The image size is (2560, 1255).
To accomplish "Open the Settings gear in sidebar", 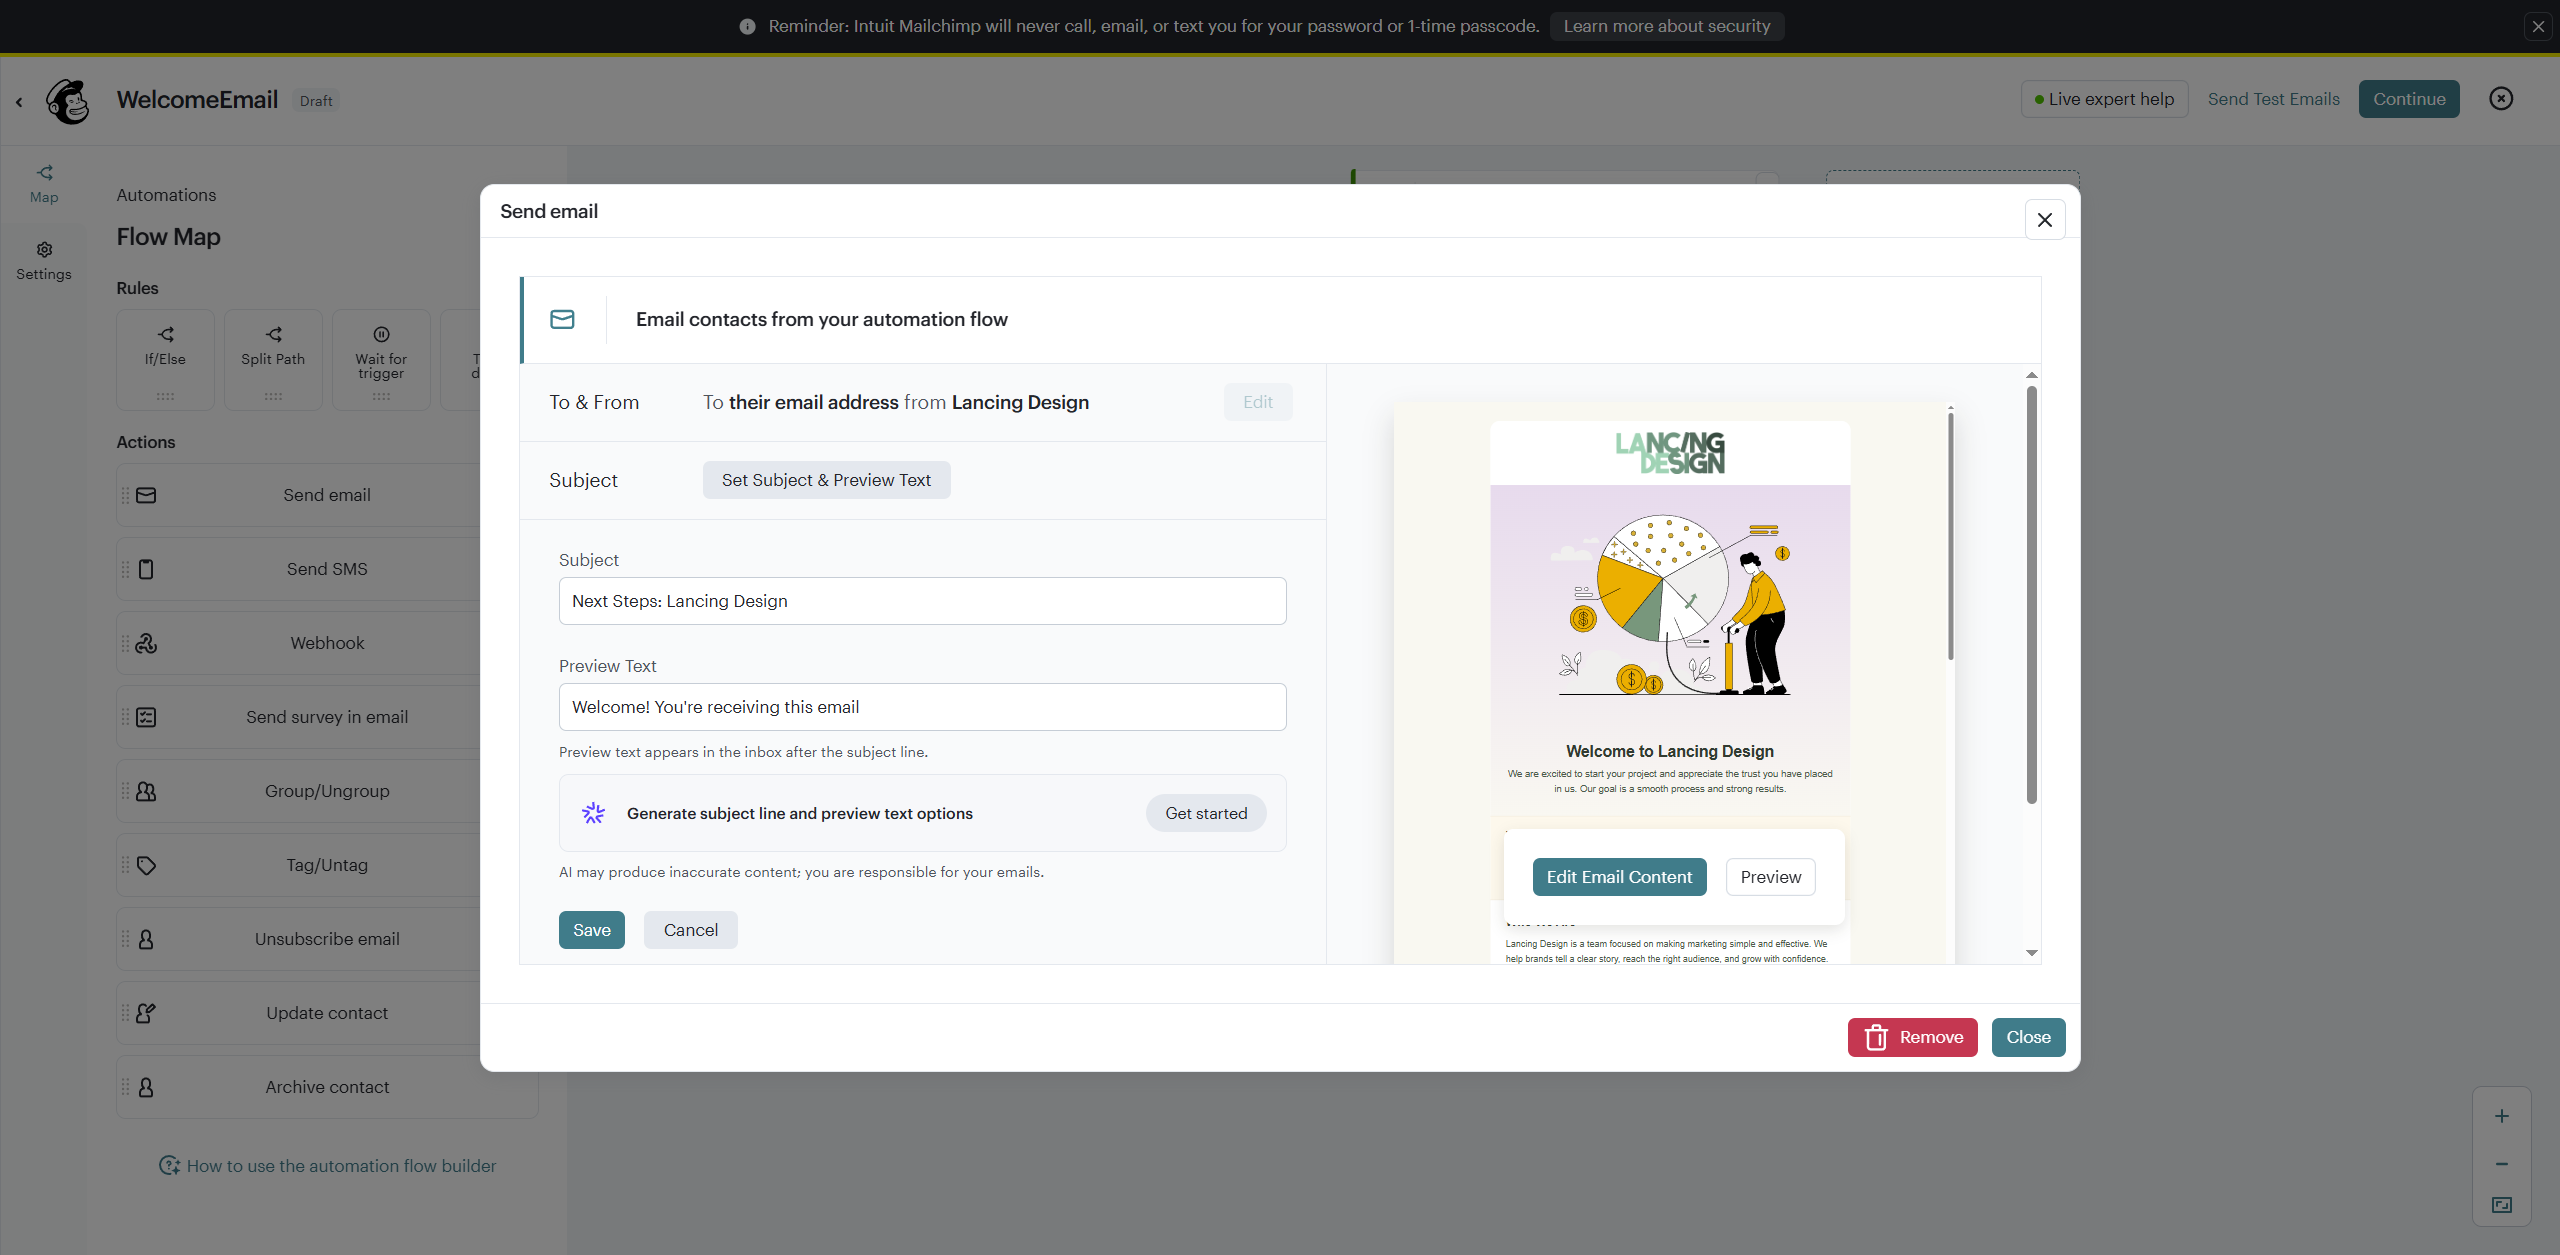I will 44,260.
